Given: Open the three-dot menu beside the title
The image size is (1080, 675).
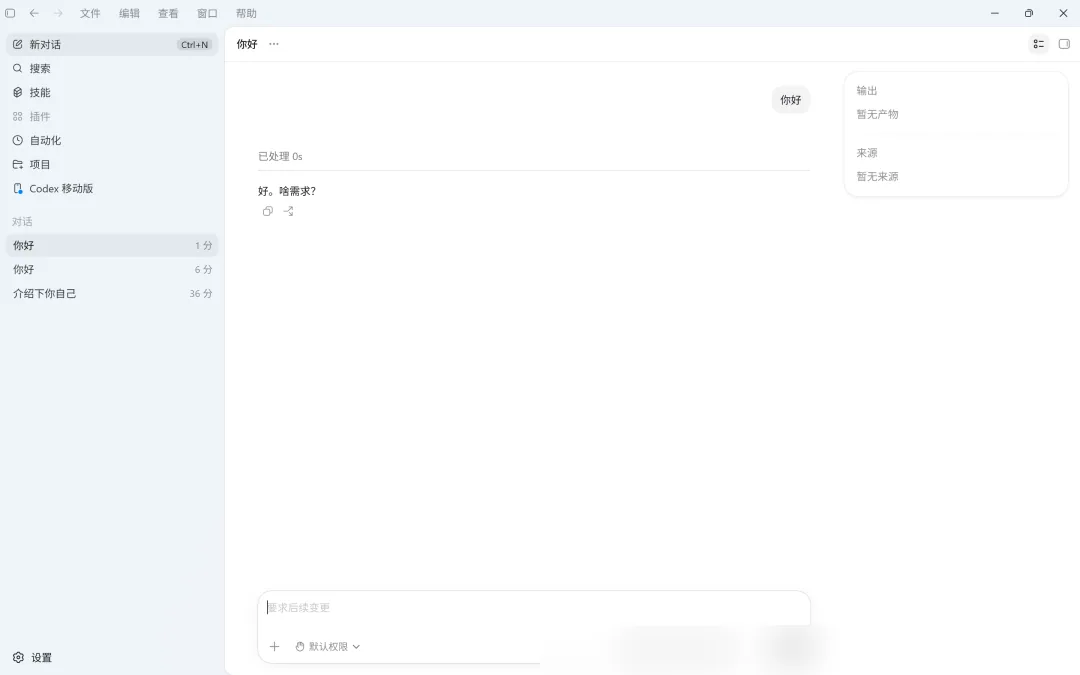Looking at the screenshot, I should (274, 44).
